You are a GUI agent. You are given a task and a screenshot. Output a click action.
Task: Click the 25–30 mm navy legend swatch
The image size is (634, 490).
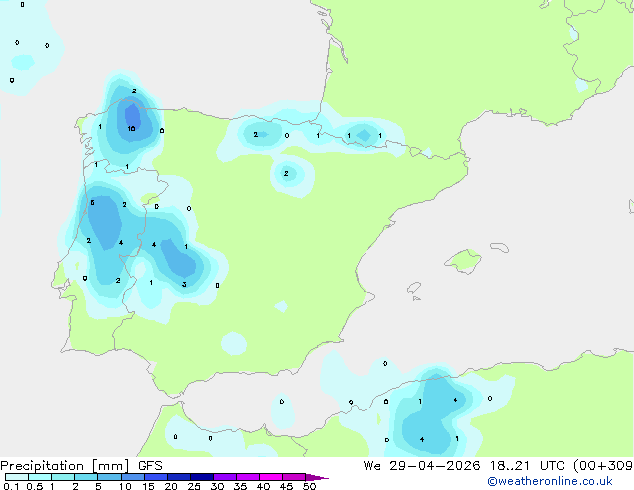tap(202, 477)
